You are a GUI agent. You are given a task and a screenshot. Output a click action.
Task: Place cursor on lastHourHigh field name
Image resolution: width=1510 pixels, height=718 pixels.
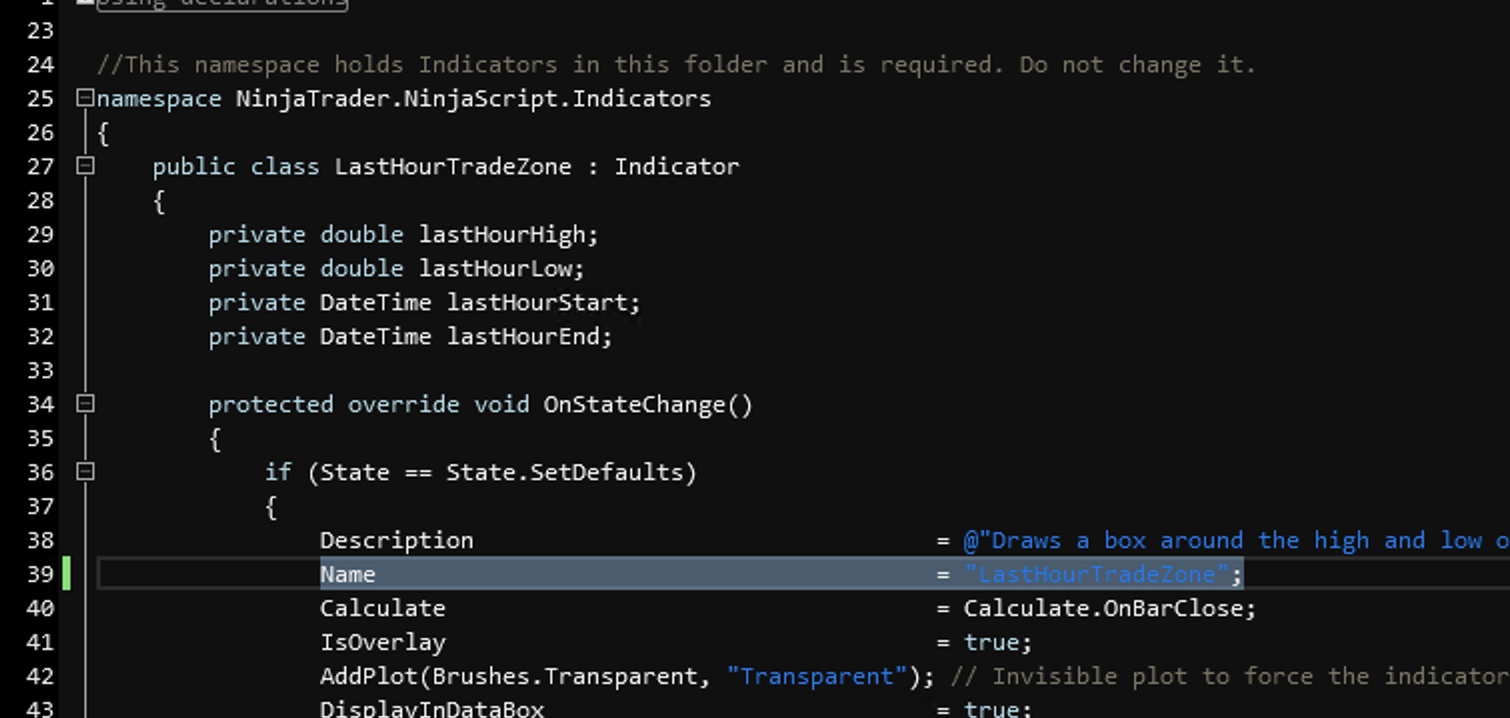tap(507, 234)
